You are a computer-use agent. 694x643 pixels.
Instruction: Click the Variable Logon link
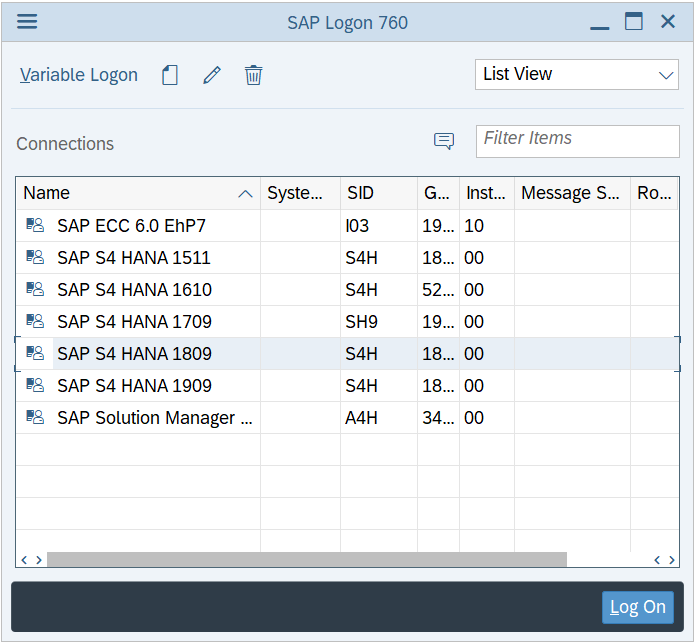tap(79, 75)
